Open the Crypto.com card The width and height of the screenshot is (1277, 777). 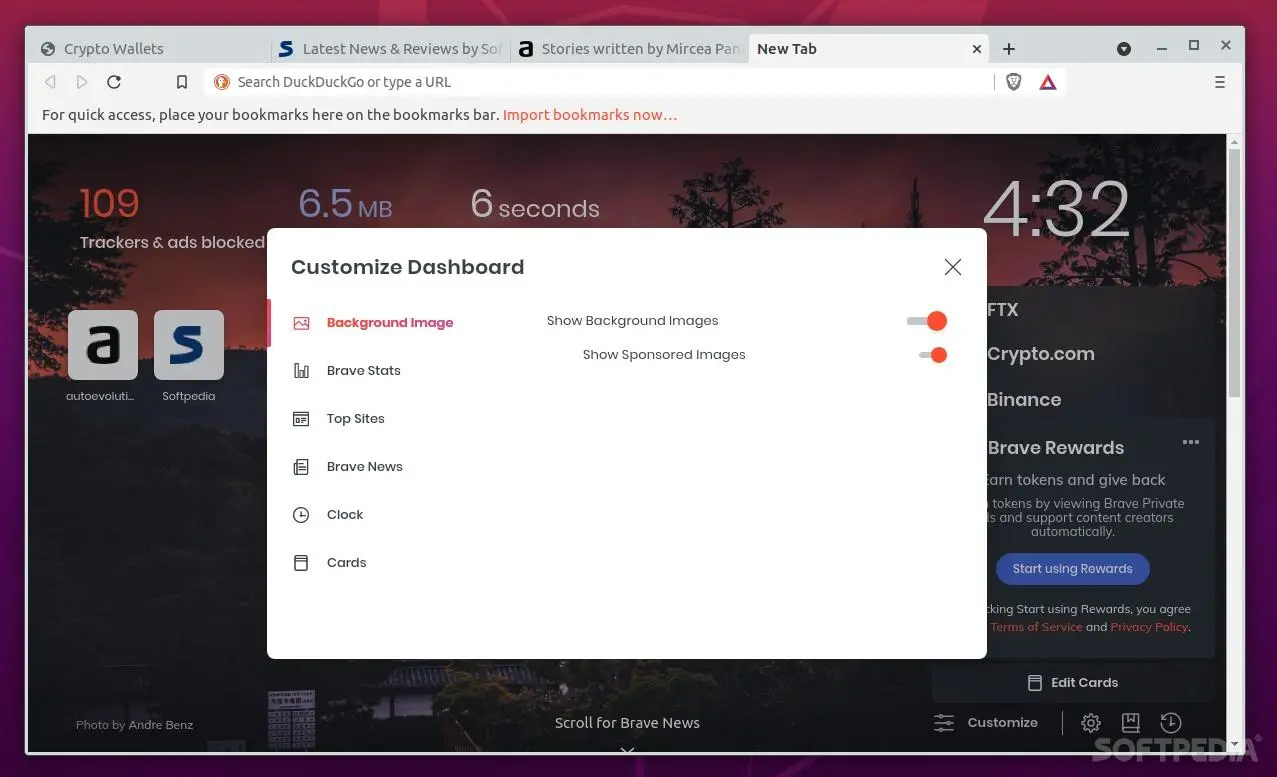coord(1040,354)
